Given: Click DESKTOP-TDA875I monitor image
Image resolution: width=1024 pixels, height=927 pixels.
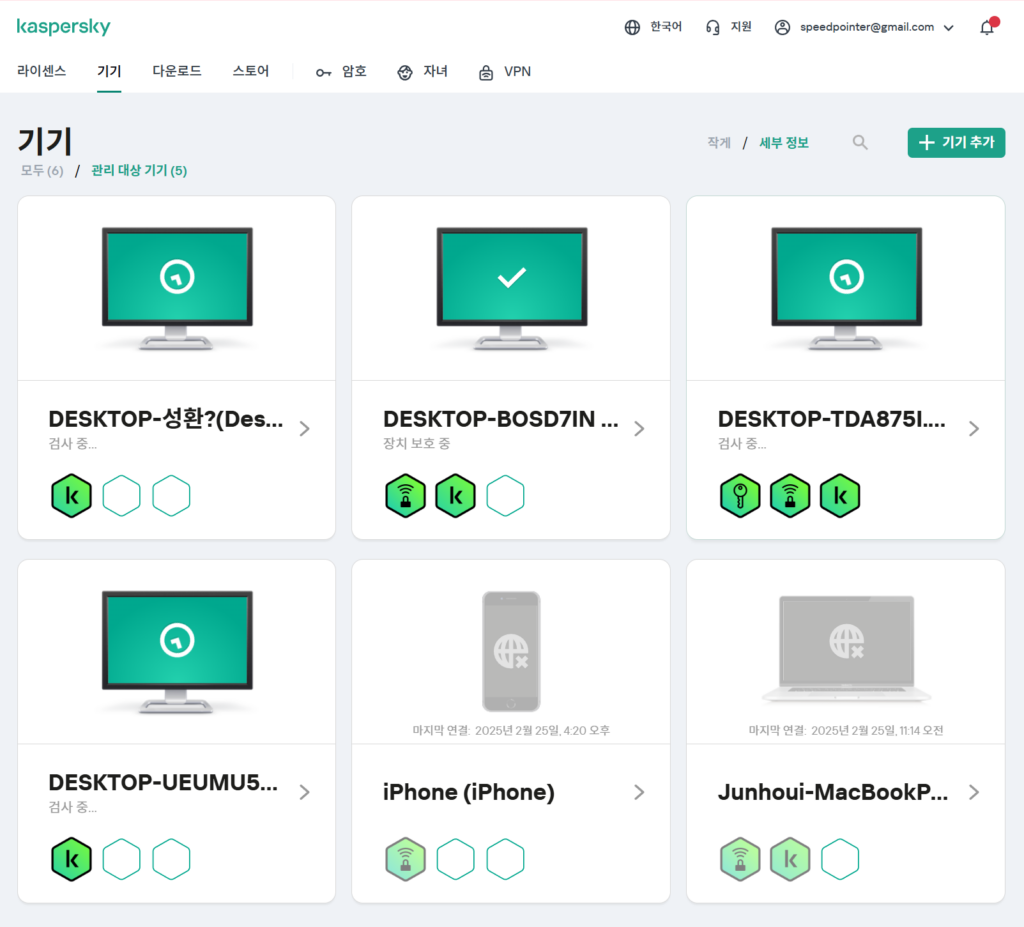Looking at the screenshot, I should pos(846,288).
